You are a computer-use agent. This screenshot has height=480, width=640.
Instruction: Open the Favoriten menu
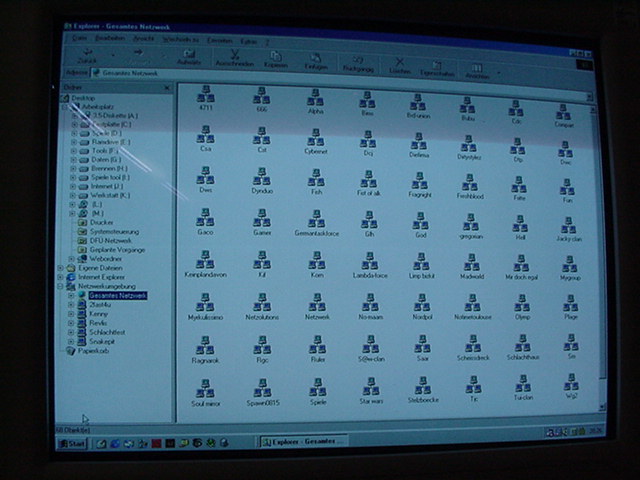pos(220,40)
